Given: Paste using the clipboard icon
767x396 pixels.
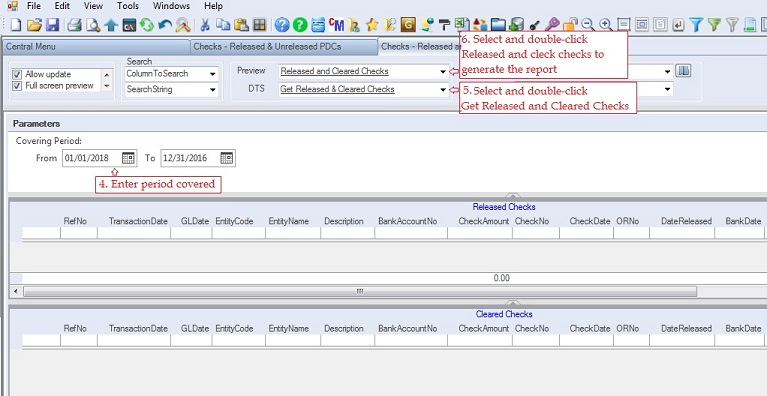Looking at the screenshot, I should tap(241, 24).
